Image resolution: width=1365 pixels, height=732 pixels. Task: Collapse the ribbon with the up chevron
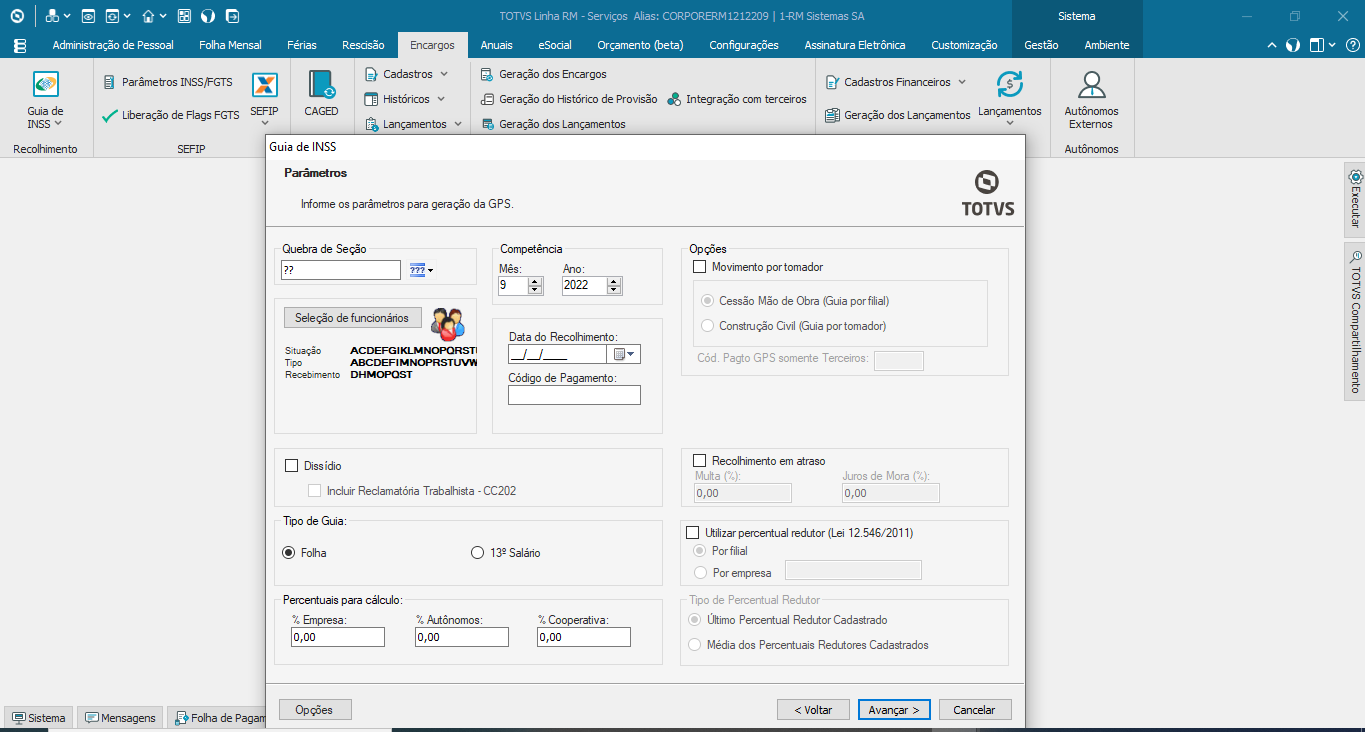point(1271,45)
